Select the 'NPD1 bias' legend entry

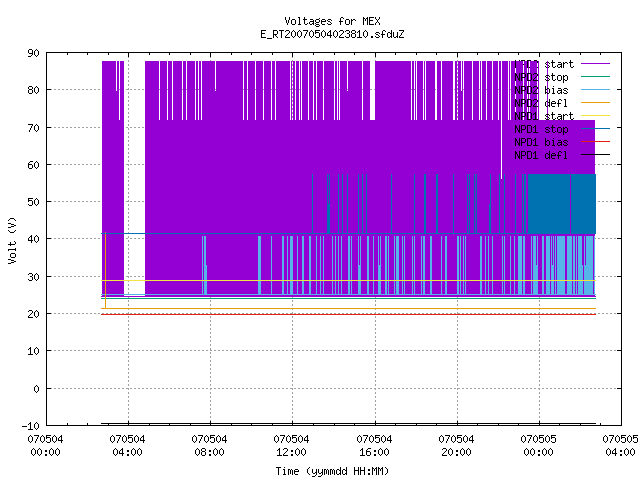[541, 142]
